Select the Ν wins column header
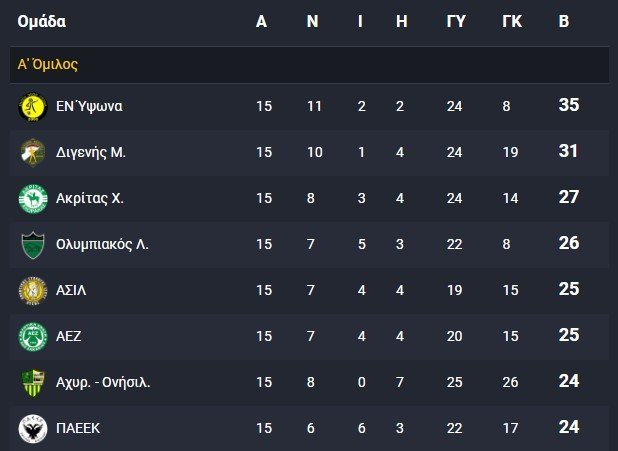The image size is (618, 451). [313, 21]
